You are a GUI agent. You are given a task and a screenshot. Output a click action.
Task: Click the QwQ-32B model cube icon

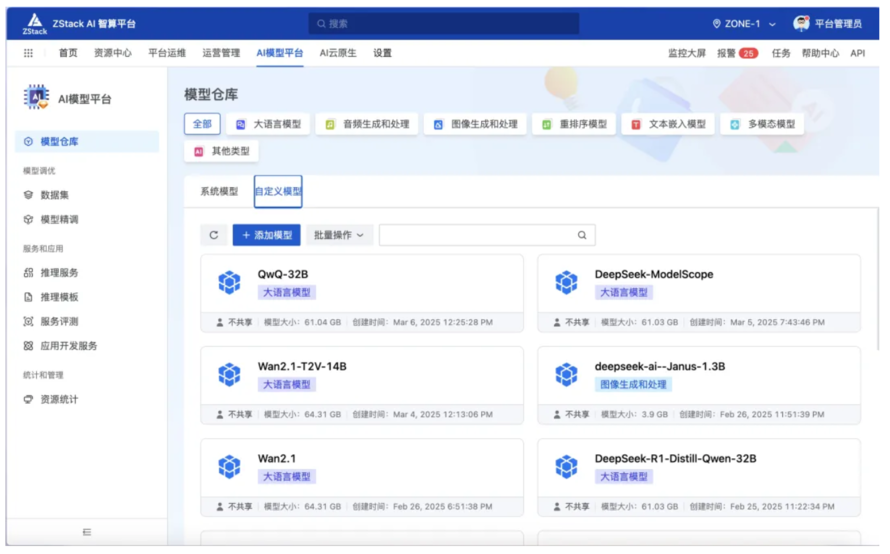230,283
